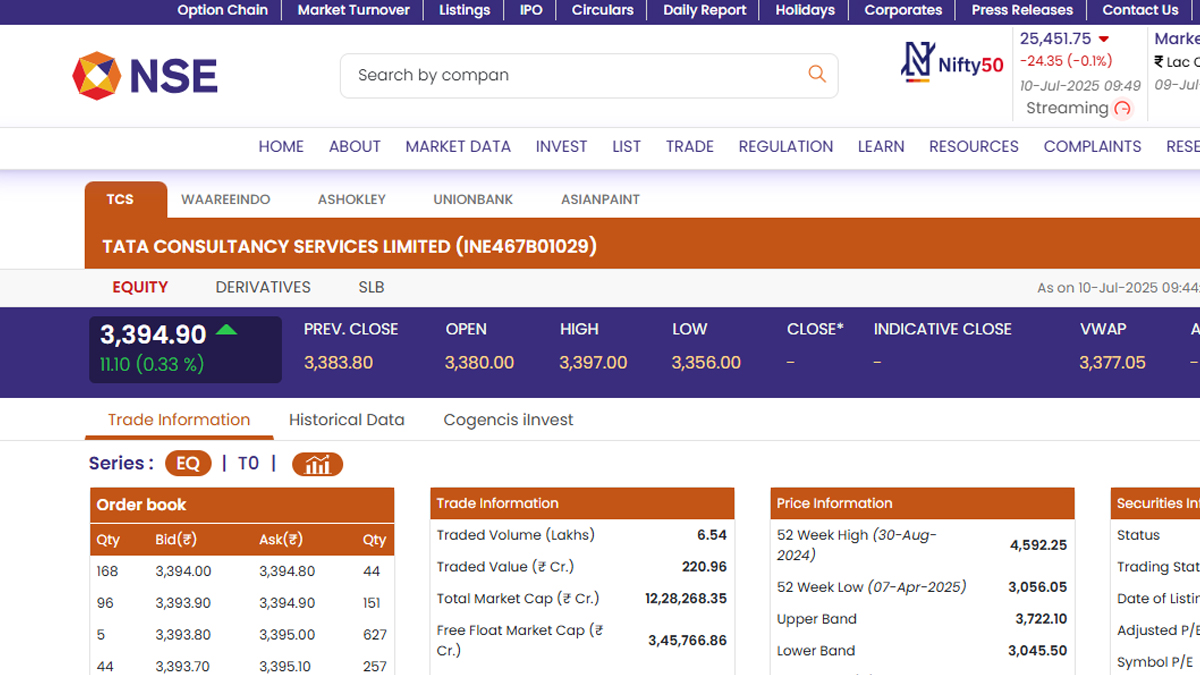Open the LEARN menu
Image resolution: width=1200 pixels, height=675 pixels.
point(881,146)
